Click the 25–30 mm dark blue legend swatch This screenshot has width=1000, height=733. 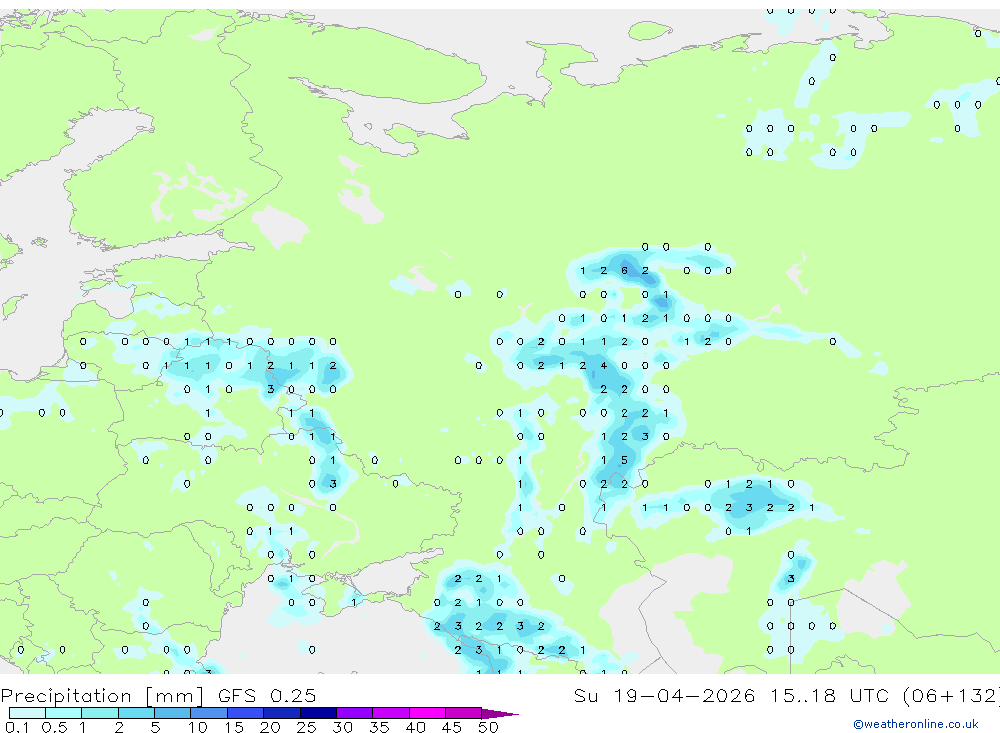click(x=318, y=713)
